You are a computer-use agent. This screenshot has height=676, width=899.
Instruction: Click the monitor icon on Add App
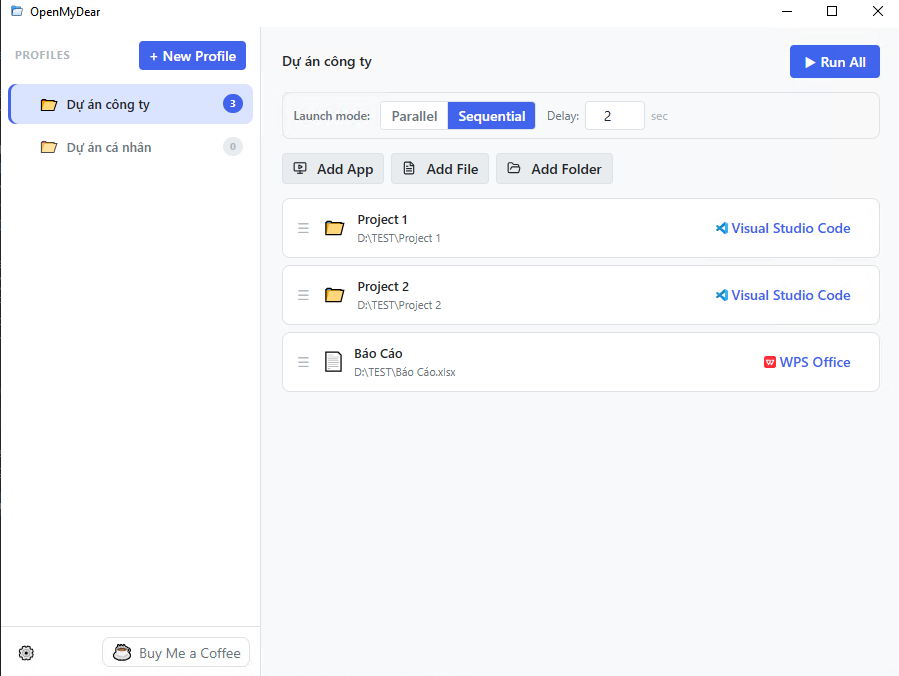tap(300, 168)
